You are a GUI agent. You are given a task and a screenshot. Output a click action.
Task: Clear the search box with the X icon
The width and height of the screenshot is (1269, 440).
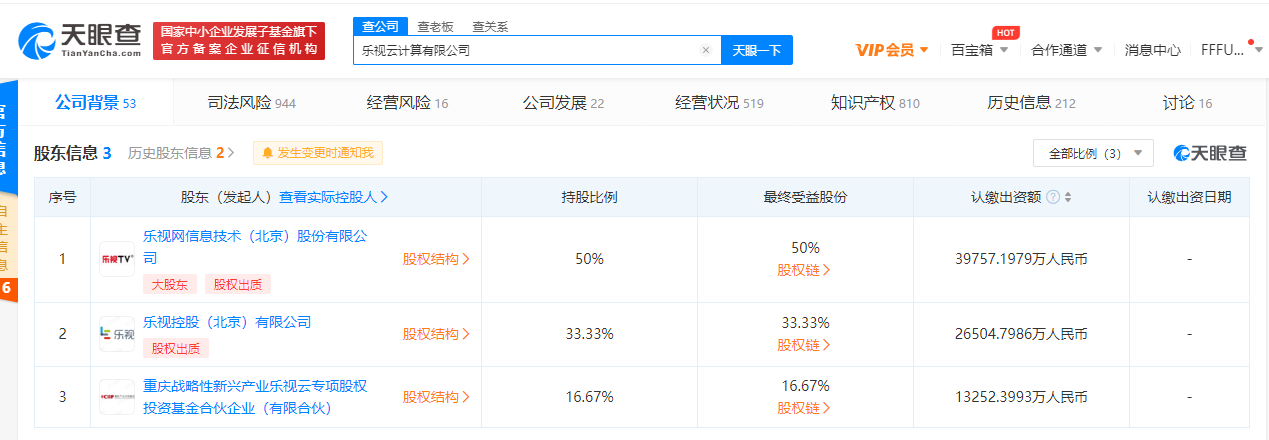point(705,50)
